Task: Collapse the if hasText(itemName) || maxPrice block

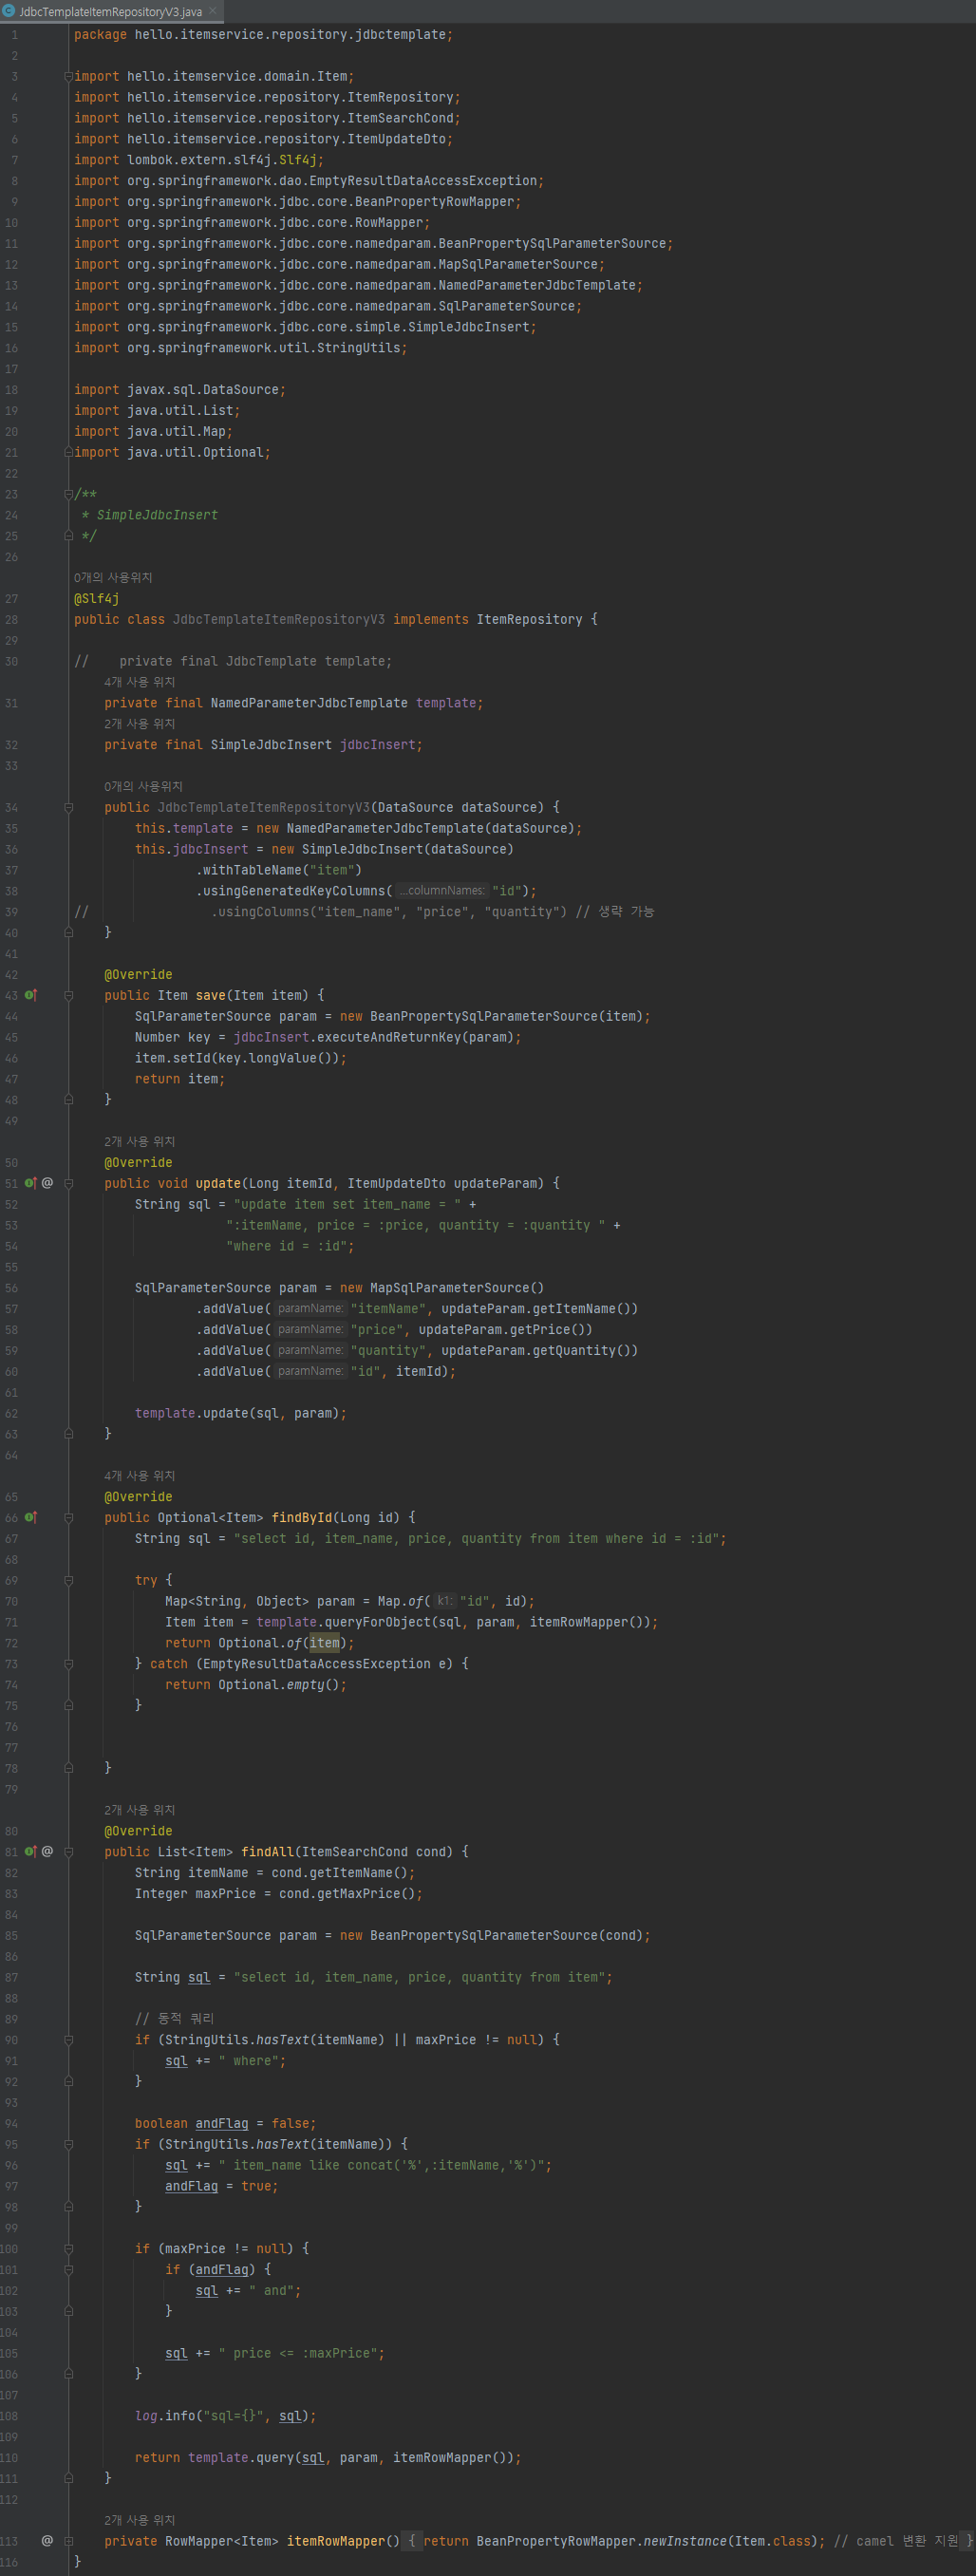Action: (68, 2039)
